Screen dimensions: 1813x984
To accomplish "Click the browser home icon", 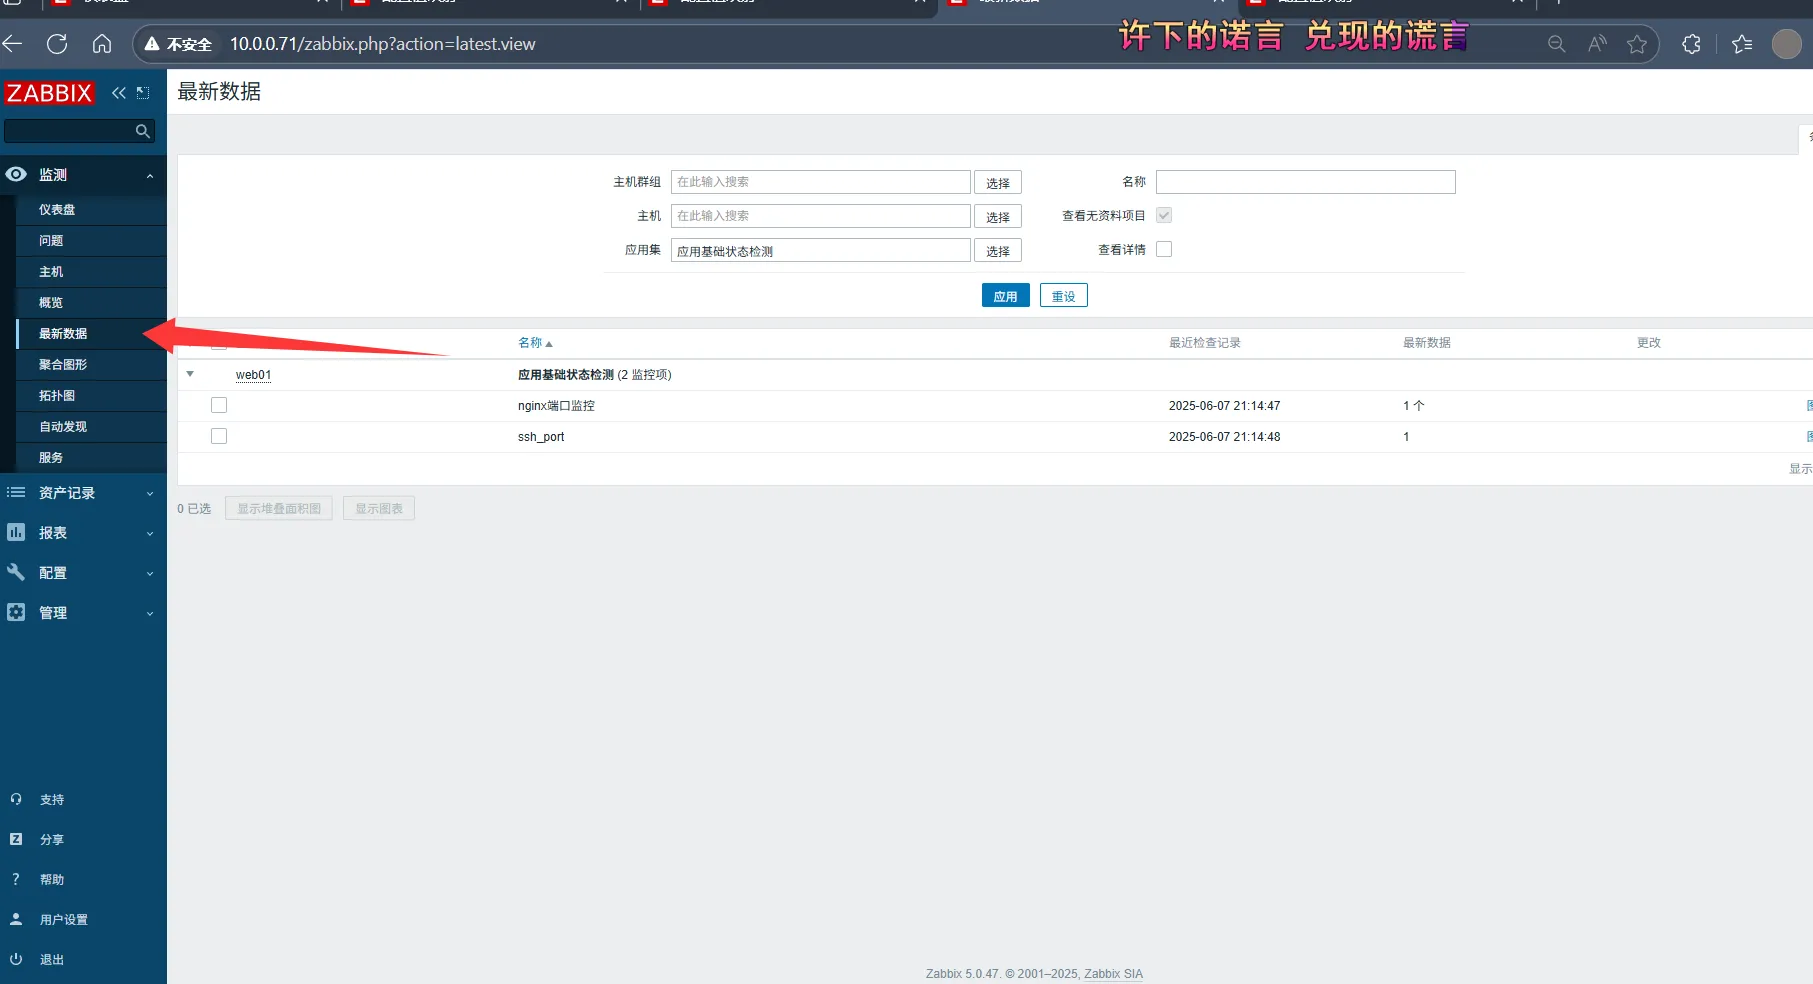I will pos(102,44).
